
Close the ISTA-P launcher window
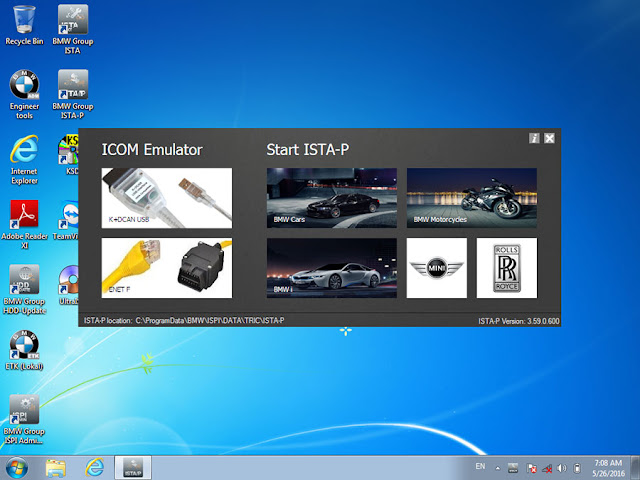[x=549, y=138]
